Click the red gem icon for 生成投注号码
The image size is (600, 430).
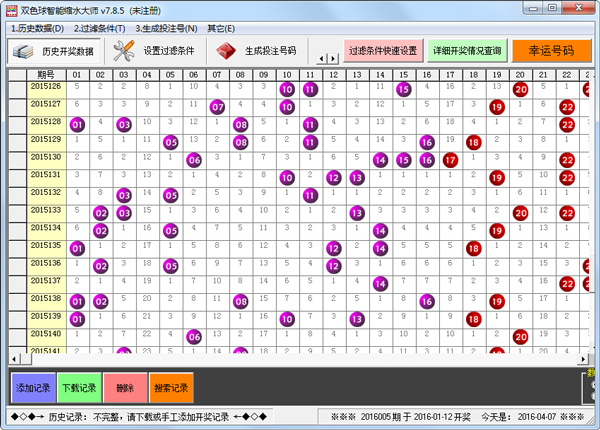point(227,51)
